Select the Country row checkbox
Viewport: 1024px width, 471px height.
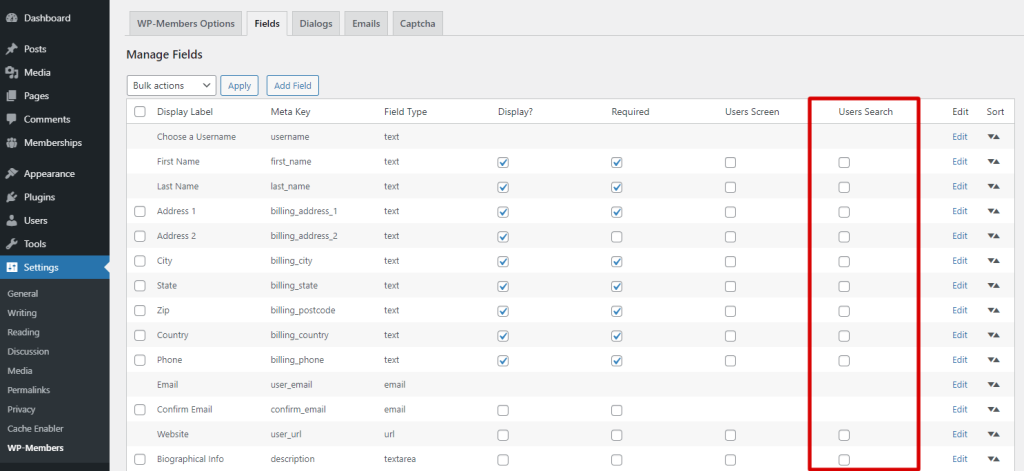click(140, 336)
